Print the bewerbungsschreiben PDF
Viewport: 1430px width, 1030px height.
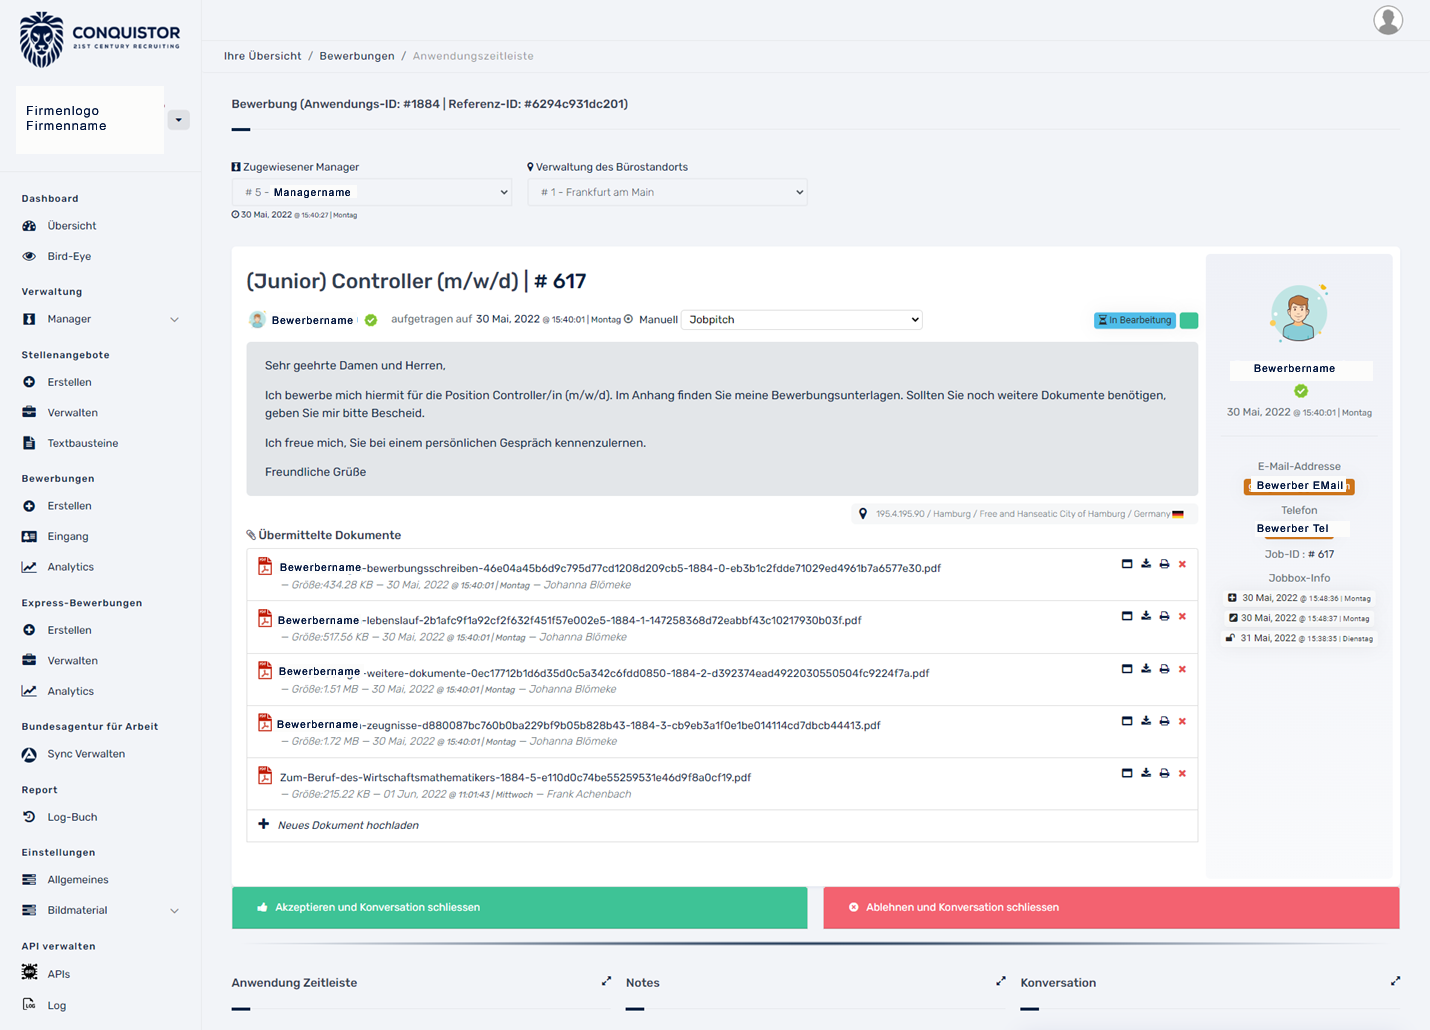pyautogui.click(x=1164, y=564)
